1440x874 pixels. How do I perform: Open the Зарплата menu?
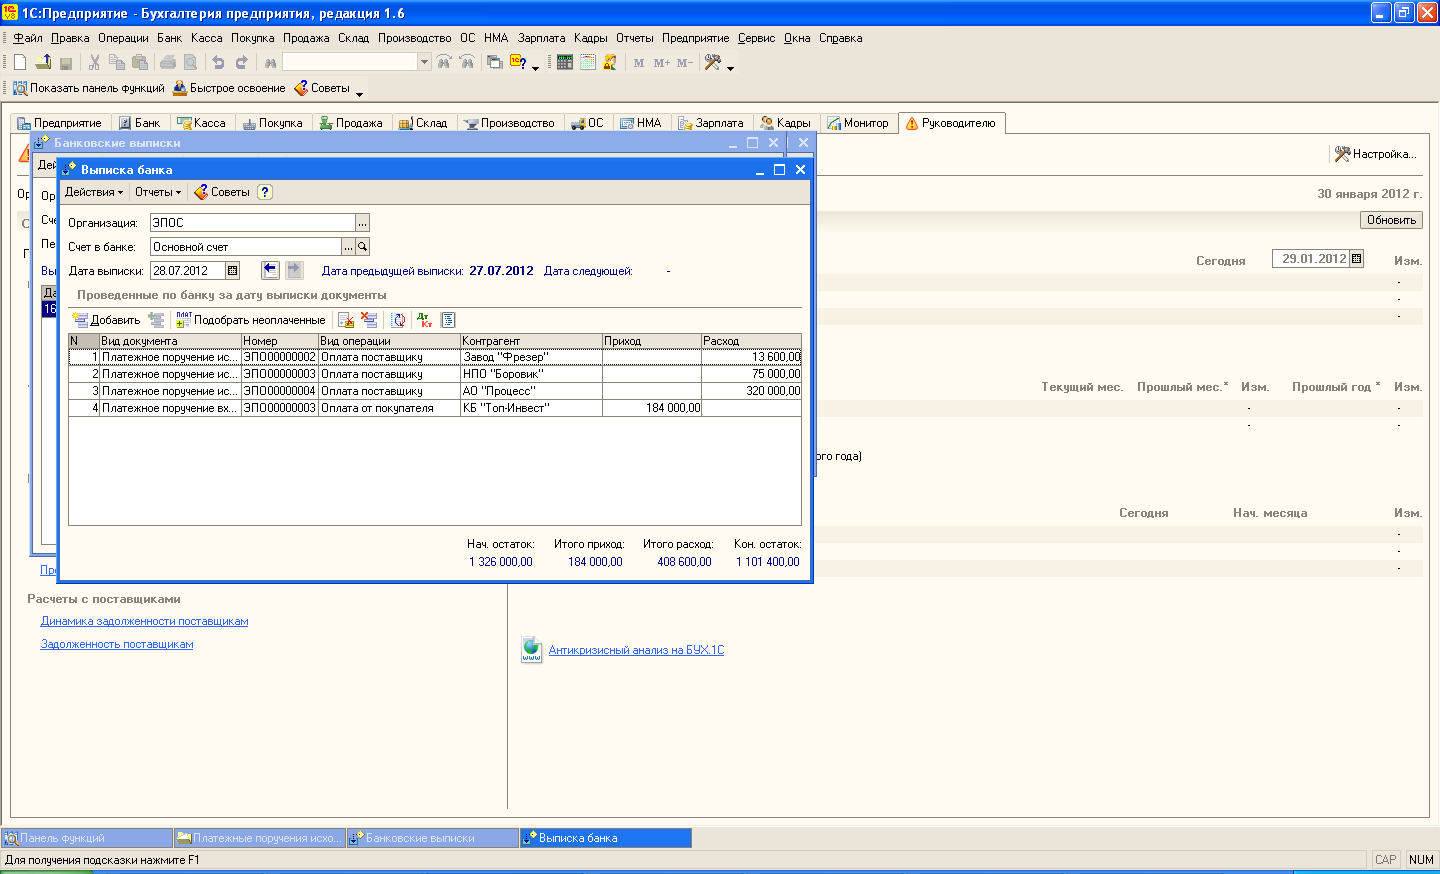541,38
